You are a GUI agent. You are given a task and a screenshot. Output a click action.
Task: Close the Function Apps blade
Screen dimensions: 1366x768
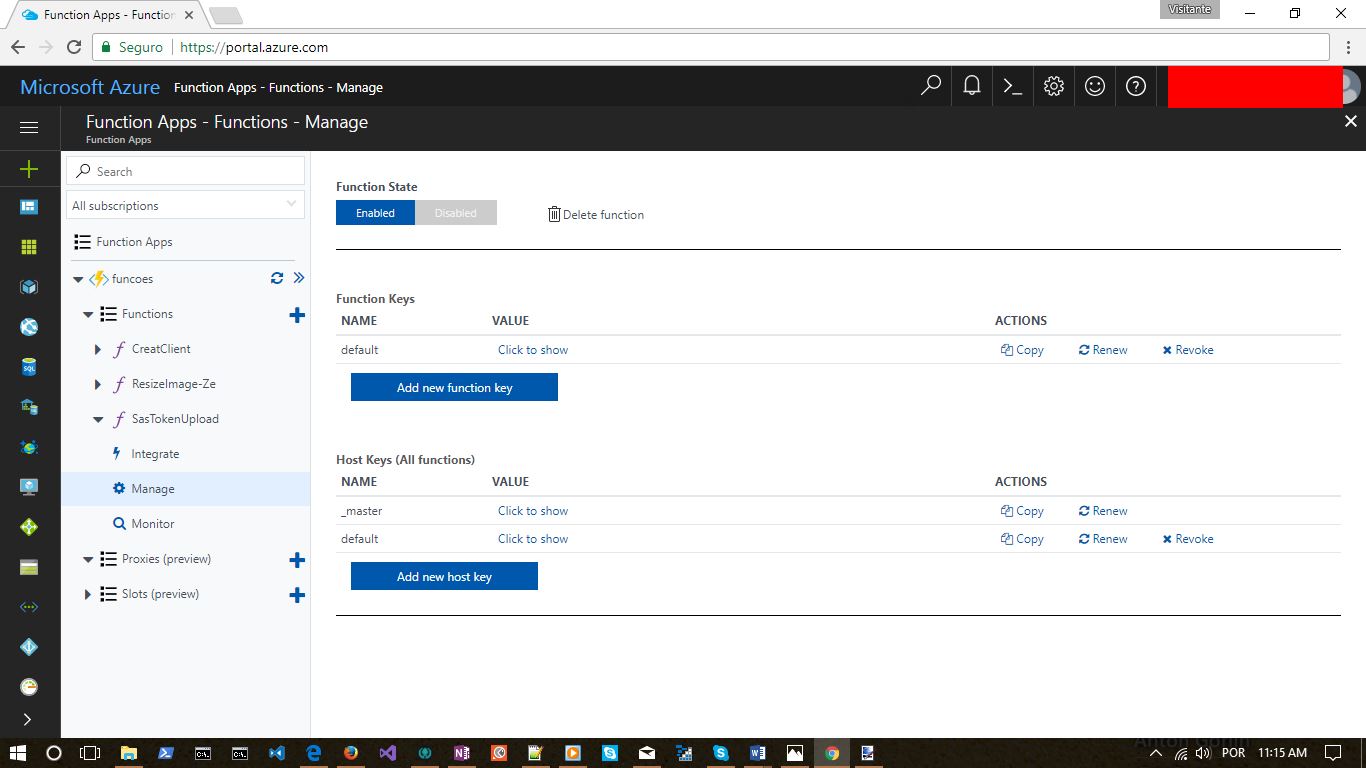(x=1351, y=121)
